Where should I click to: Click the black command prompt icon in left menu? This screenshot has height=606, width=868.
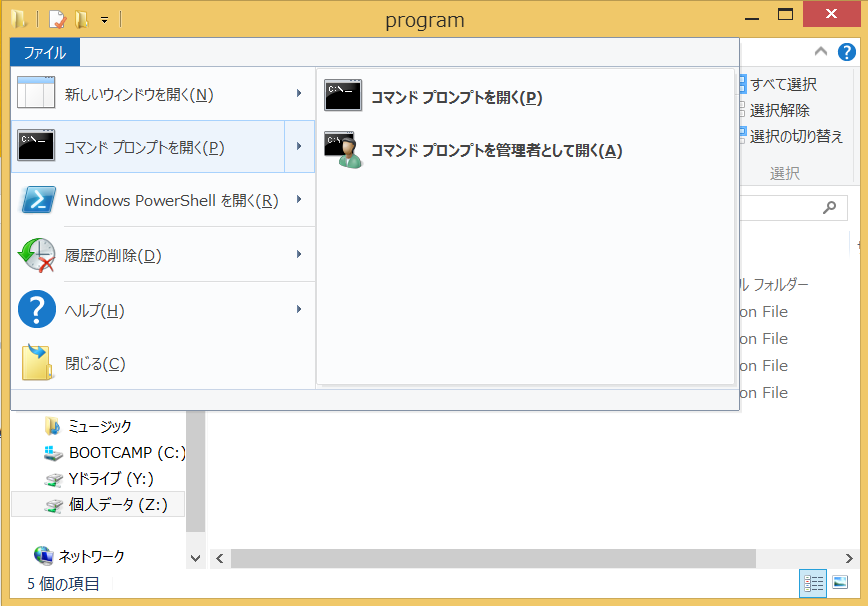pos(36,146)
